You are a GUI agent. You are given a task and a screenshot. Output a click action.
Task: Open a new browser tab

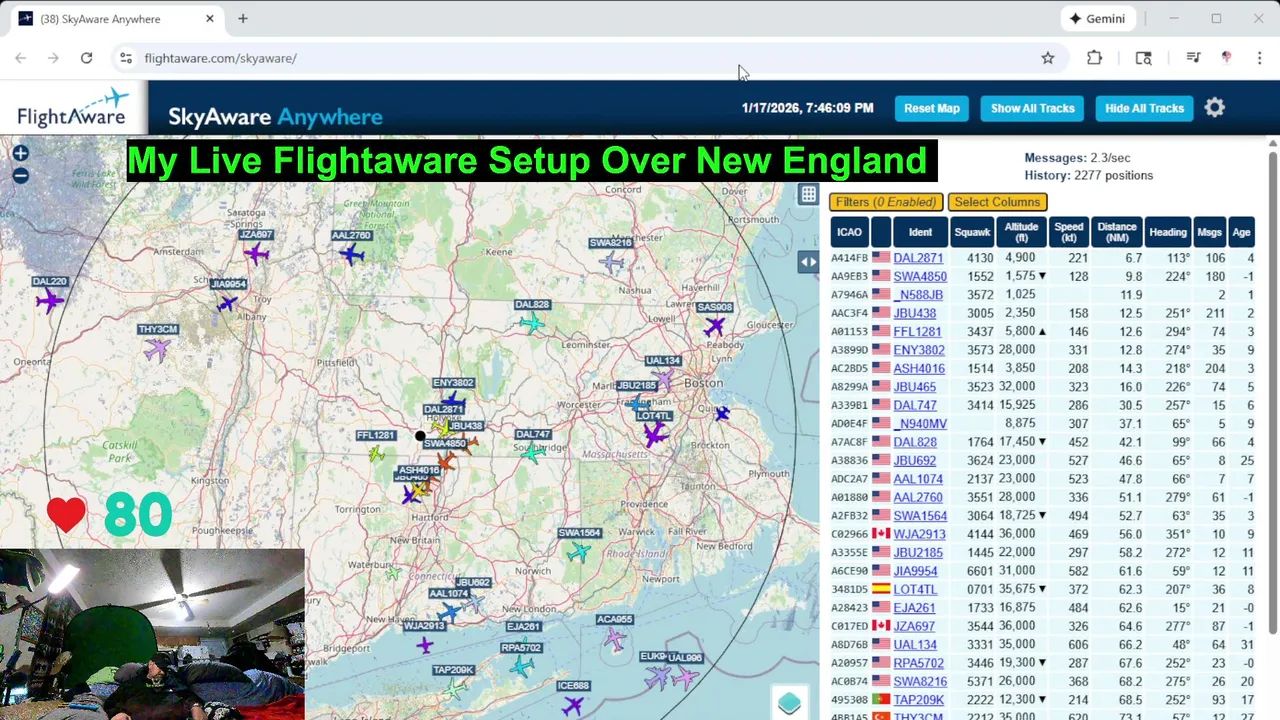pos(243,19)
